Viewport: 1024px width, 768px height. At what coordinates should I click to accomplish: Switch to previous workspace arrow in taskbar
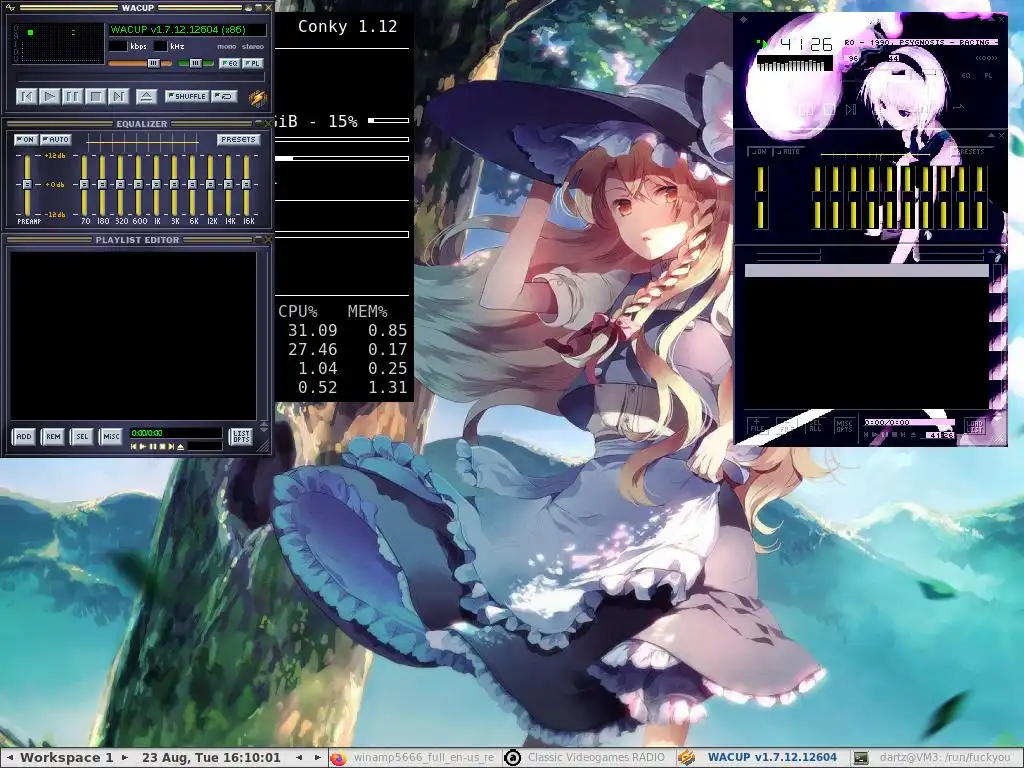click(x=10, y=758)
